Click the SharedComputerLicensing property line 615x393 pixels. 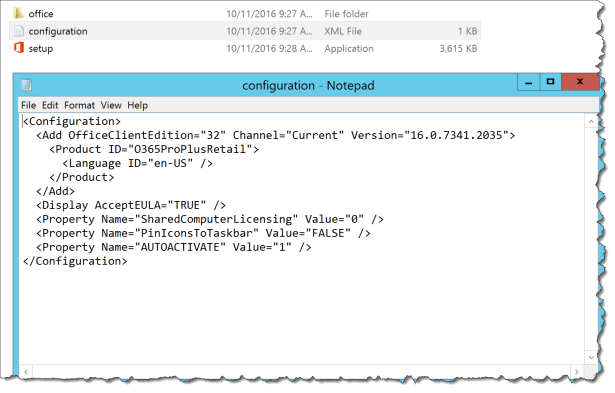click(210, 219)
